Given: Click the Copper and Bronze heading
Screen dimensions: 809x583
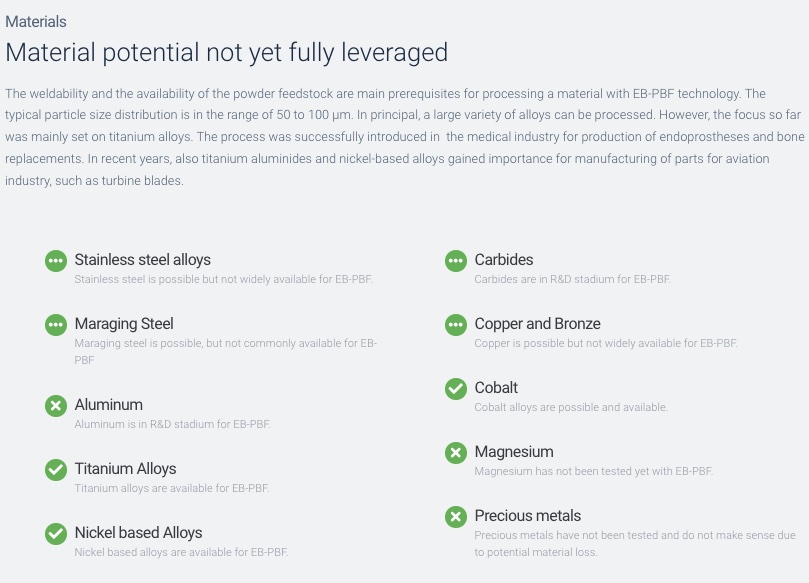Looking at the screenshot, I should coord(537,323).
